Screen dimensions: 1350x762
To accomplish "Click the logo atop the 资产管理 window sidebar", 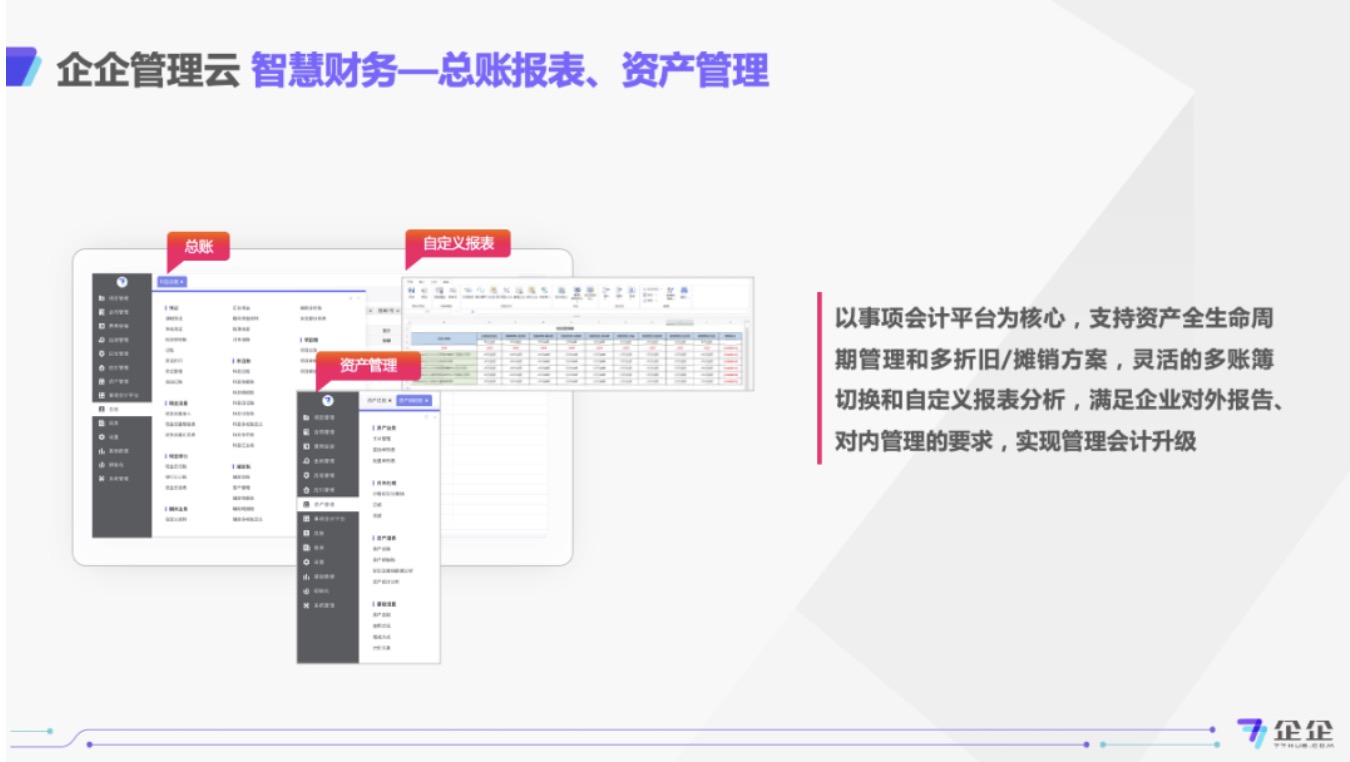I will click(x=327, y=400).
